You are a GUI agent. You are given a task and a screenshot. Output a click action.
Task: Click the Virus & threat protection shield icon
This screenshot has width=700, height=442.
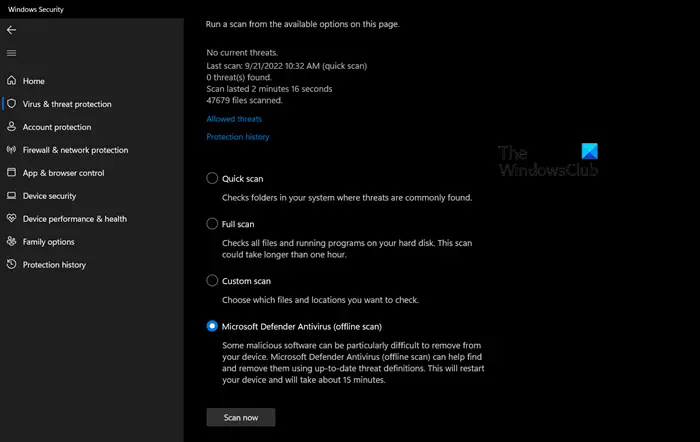click(12, 104)
